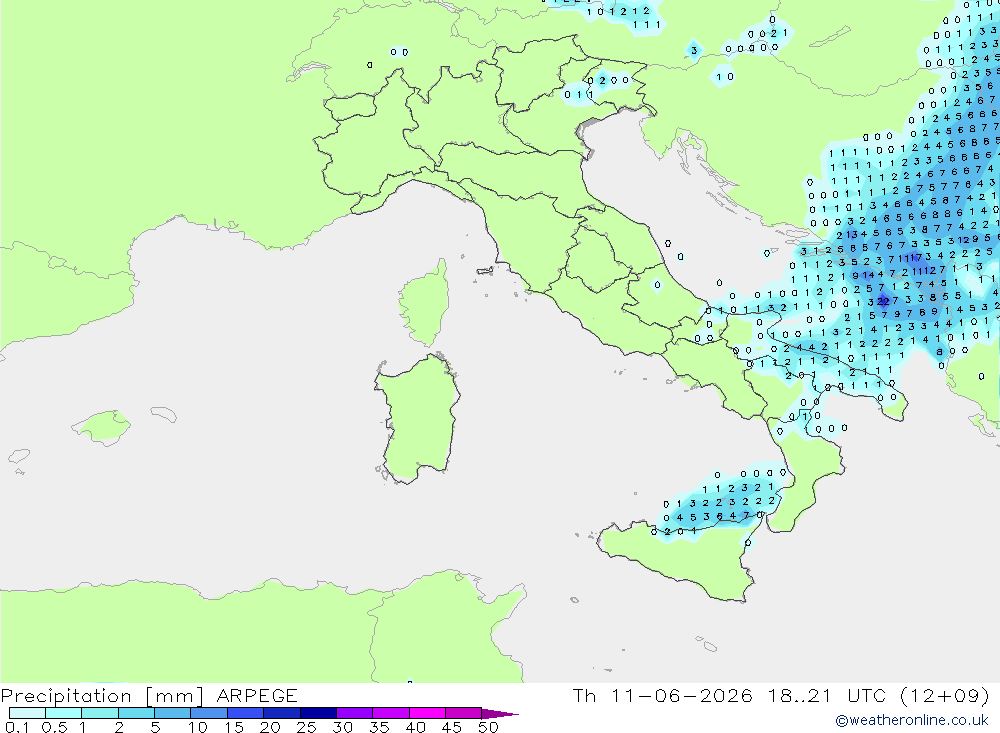Pick the 15–20 mm legend swatch
The width and height of the screenshot is (1000, 733).
click(x=245, y=713)
